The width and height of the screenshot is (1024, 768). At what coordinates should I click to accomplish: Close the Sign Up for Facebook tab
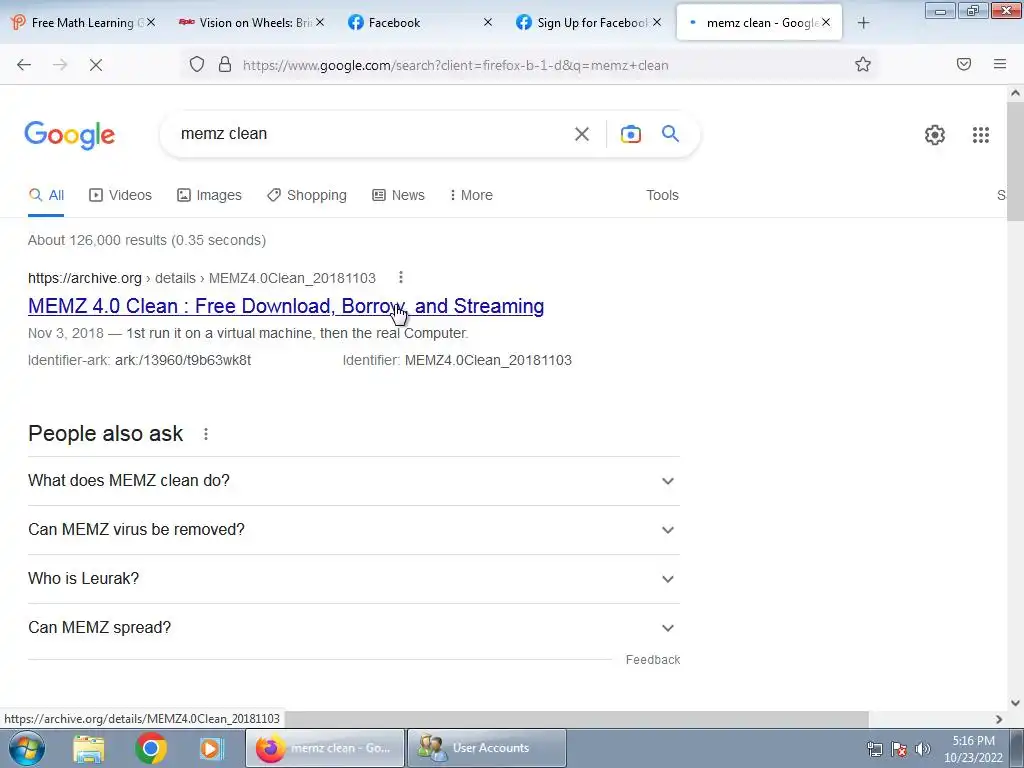657,22
